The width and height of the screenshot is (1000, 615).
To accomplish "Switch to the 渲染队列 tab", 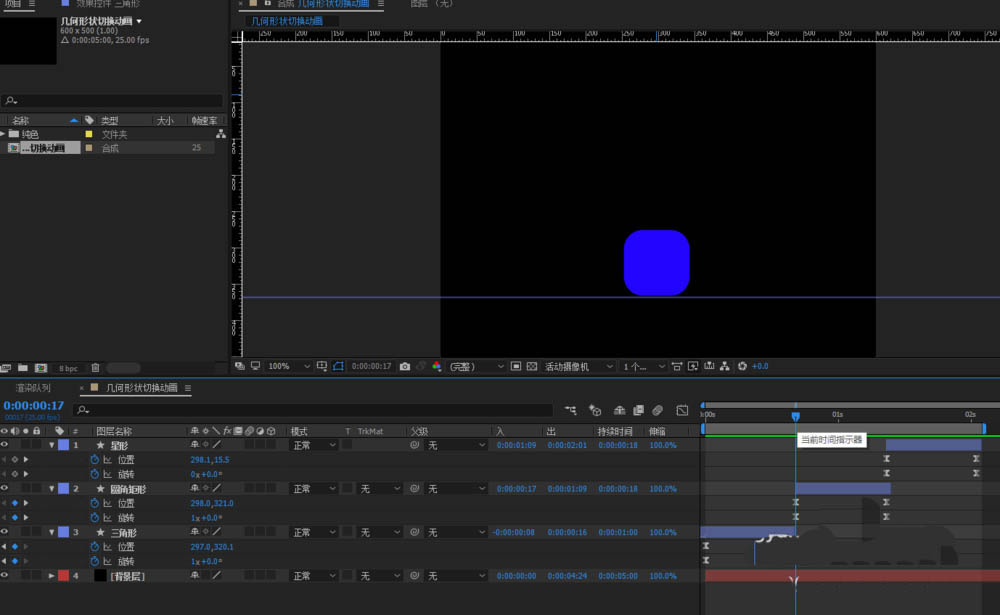I will tap(32, 387).
